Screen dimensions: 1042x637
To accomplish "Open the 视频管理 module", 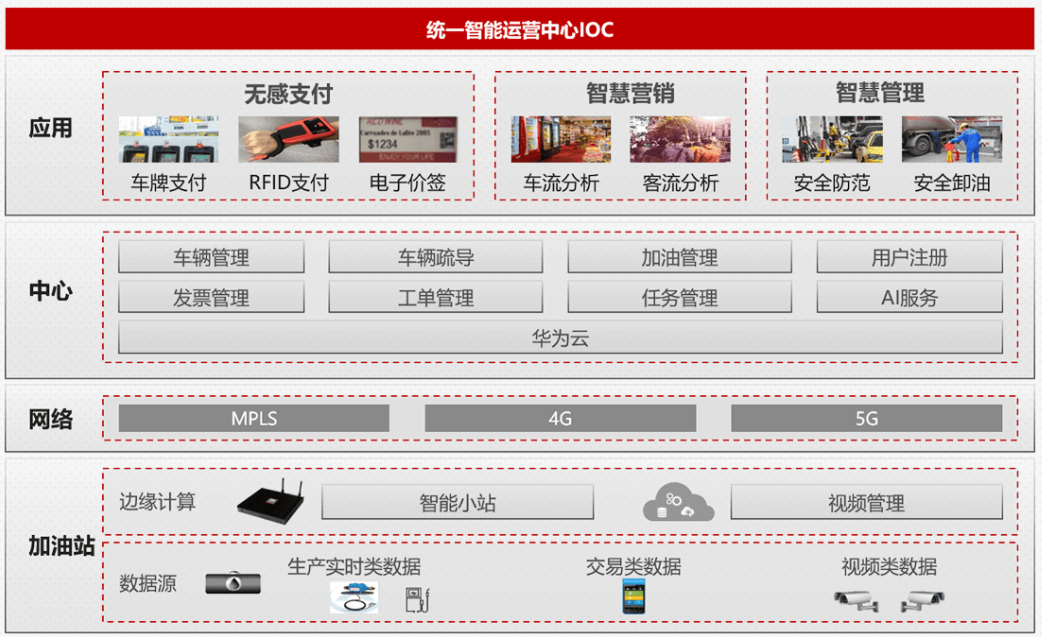I will click(866, 502).
